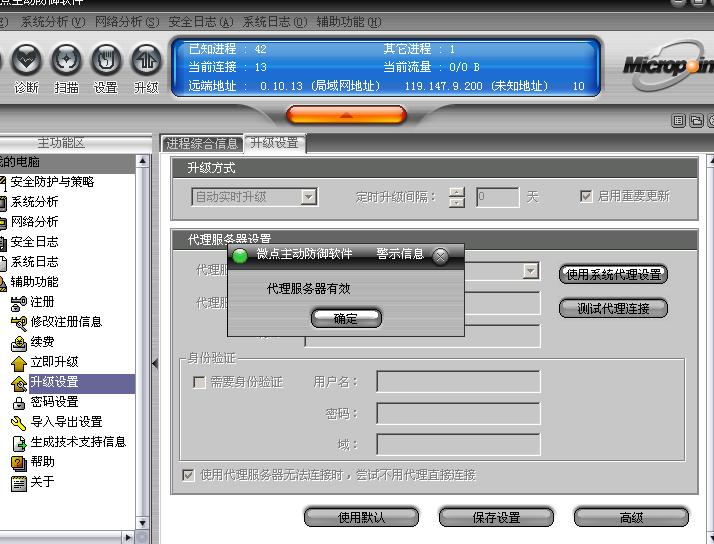714x544 pixels.
Task: Open the 网络分析(S) menu
Action: (127, 22)
